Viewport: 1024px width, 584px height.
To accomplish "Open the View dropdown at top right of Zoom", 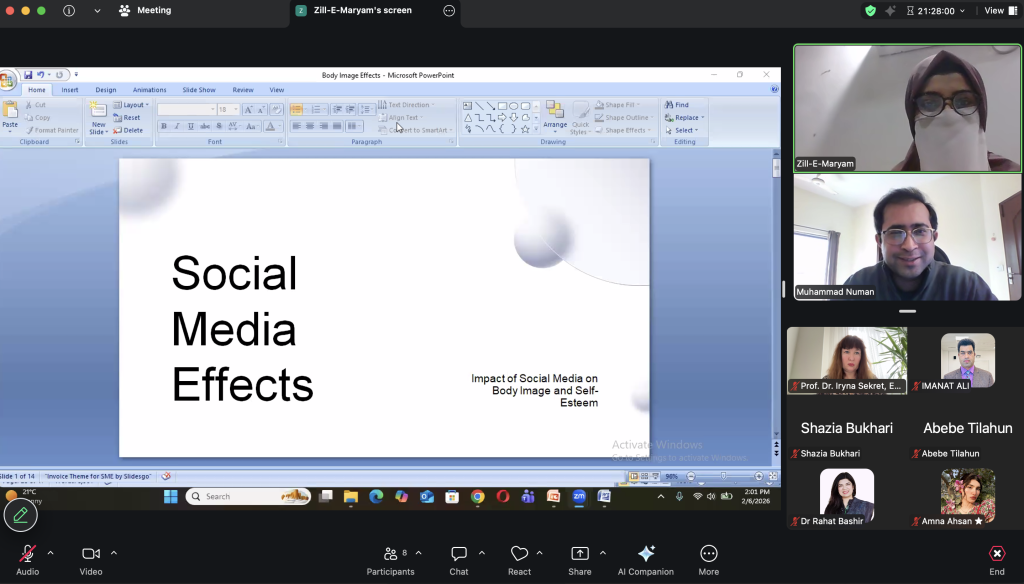I will pyautogui.click(x=1000, y=10).
